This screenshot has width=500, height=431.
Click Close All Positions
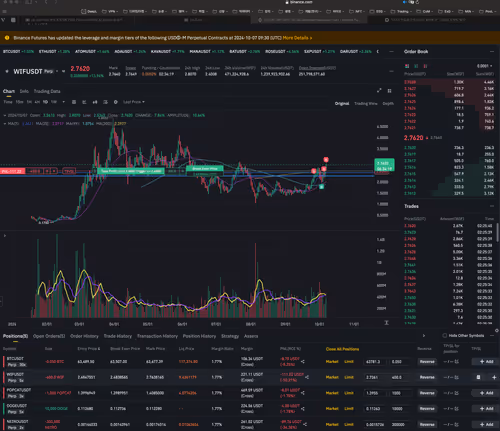[x=342, y=349]
